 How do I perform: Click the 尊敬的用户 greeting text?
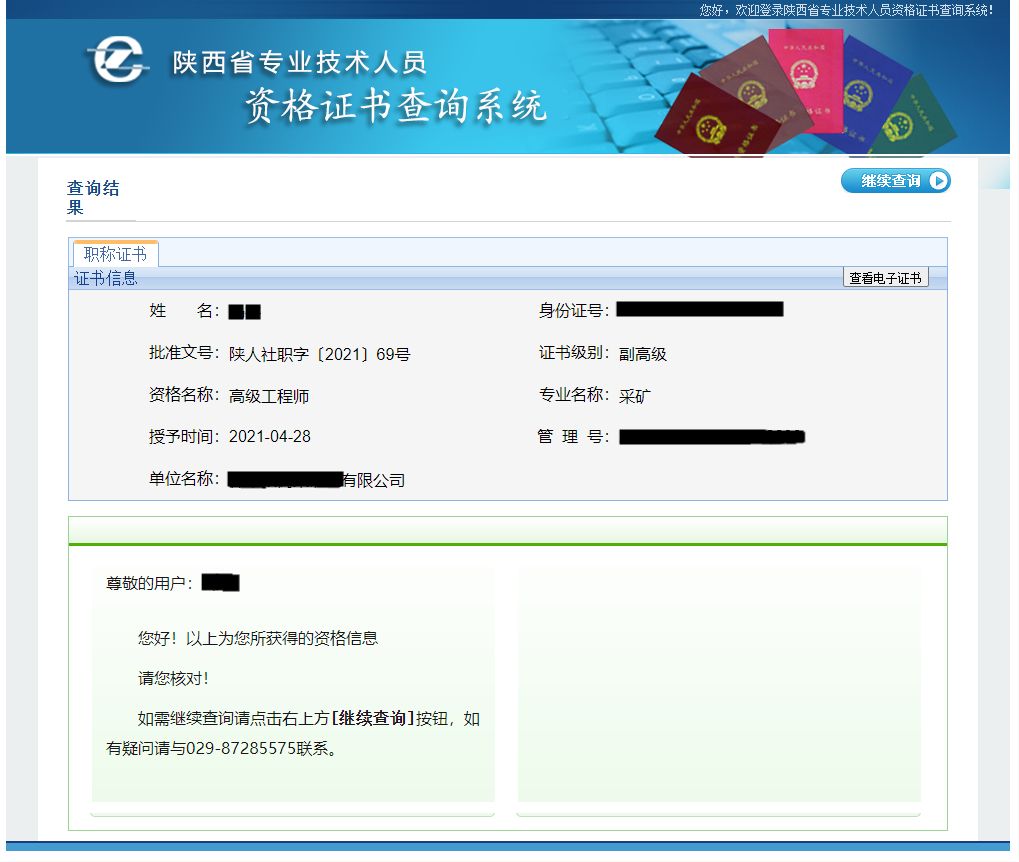click(149, 583)
